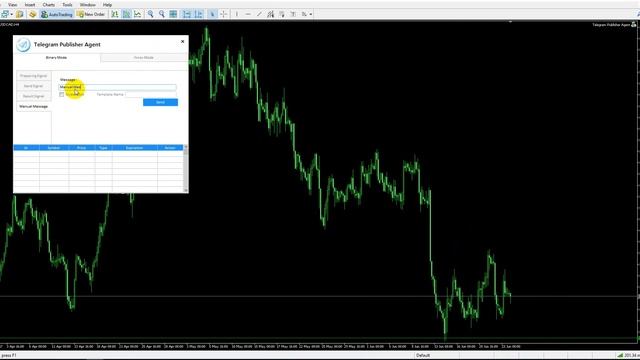Image resolution: width=640 pixels, height=360 pixels.
Task: Click the Telegram Publisher Agent label top-right of chart
Action: tap(611, 25)
